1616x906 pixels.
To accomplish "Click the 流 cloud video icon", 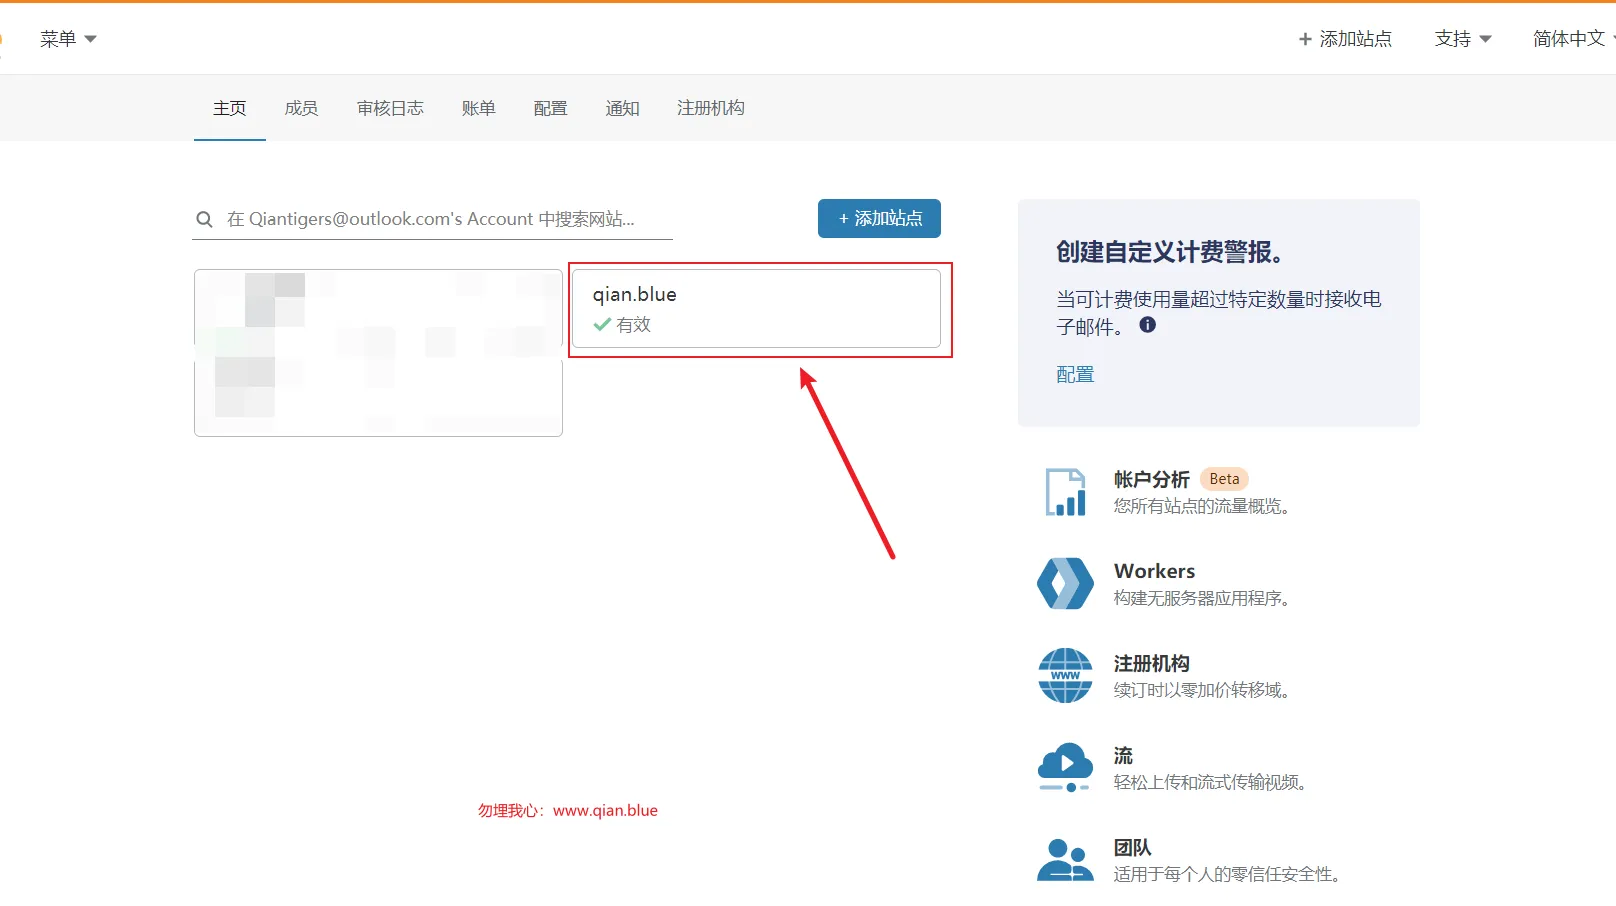I will [x=1066, y=768].
